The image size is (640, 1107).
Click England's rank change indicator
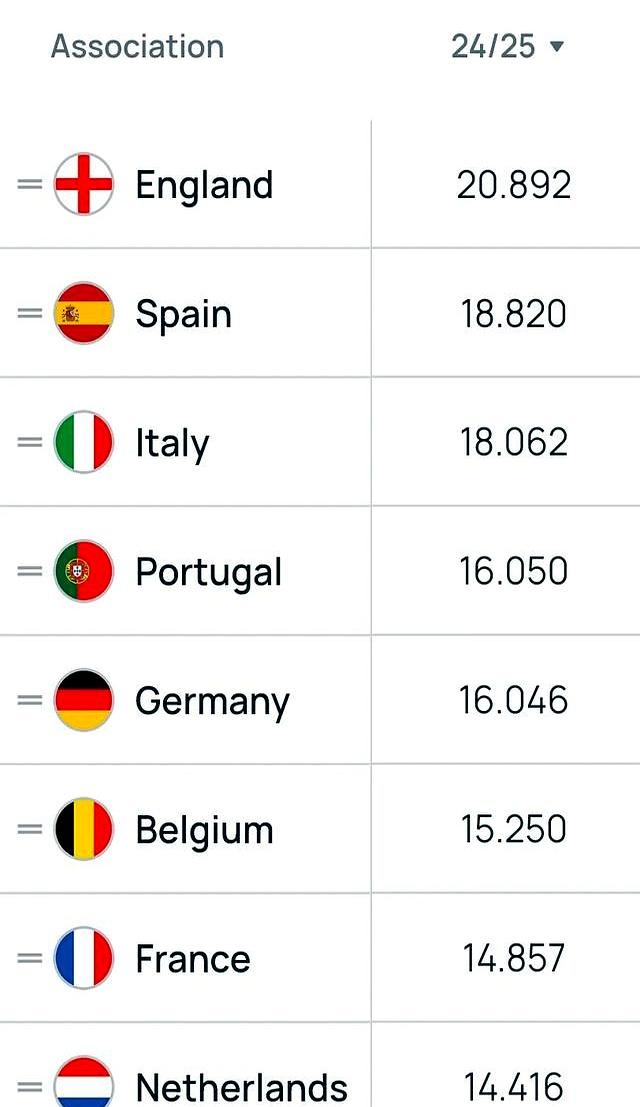coord(30,184)
